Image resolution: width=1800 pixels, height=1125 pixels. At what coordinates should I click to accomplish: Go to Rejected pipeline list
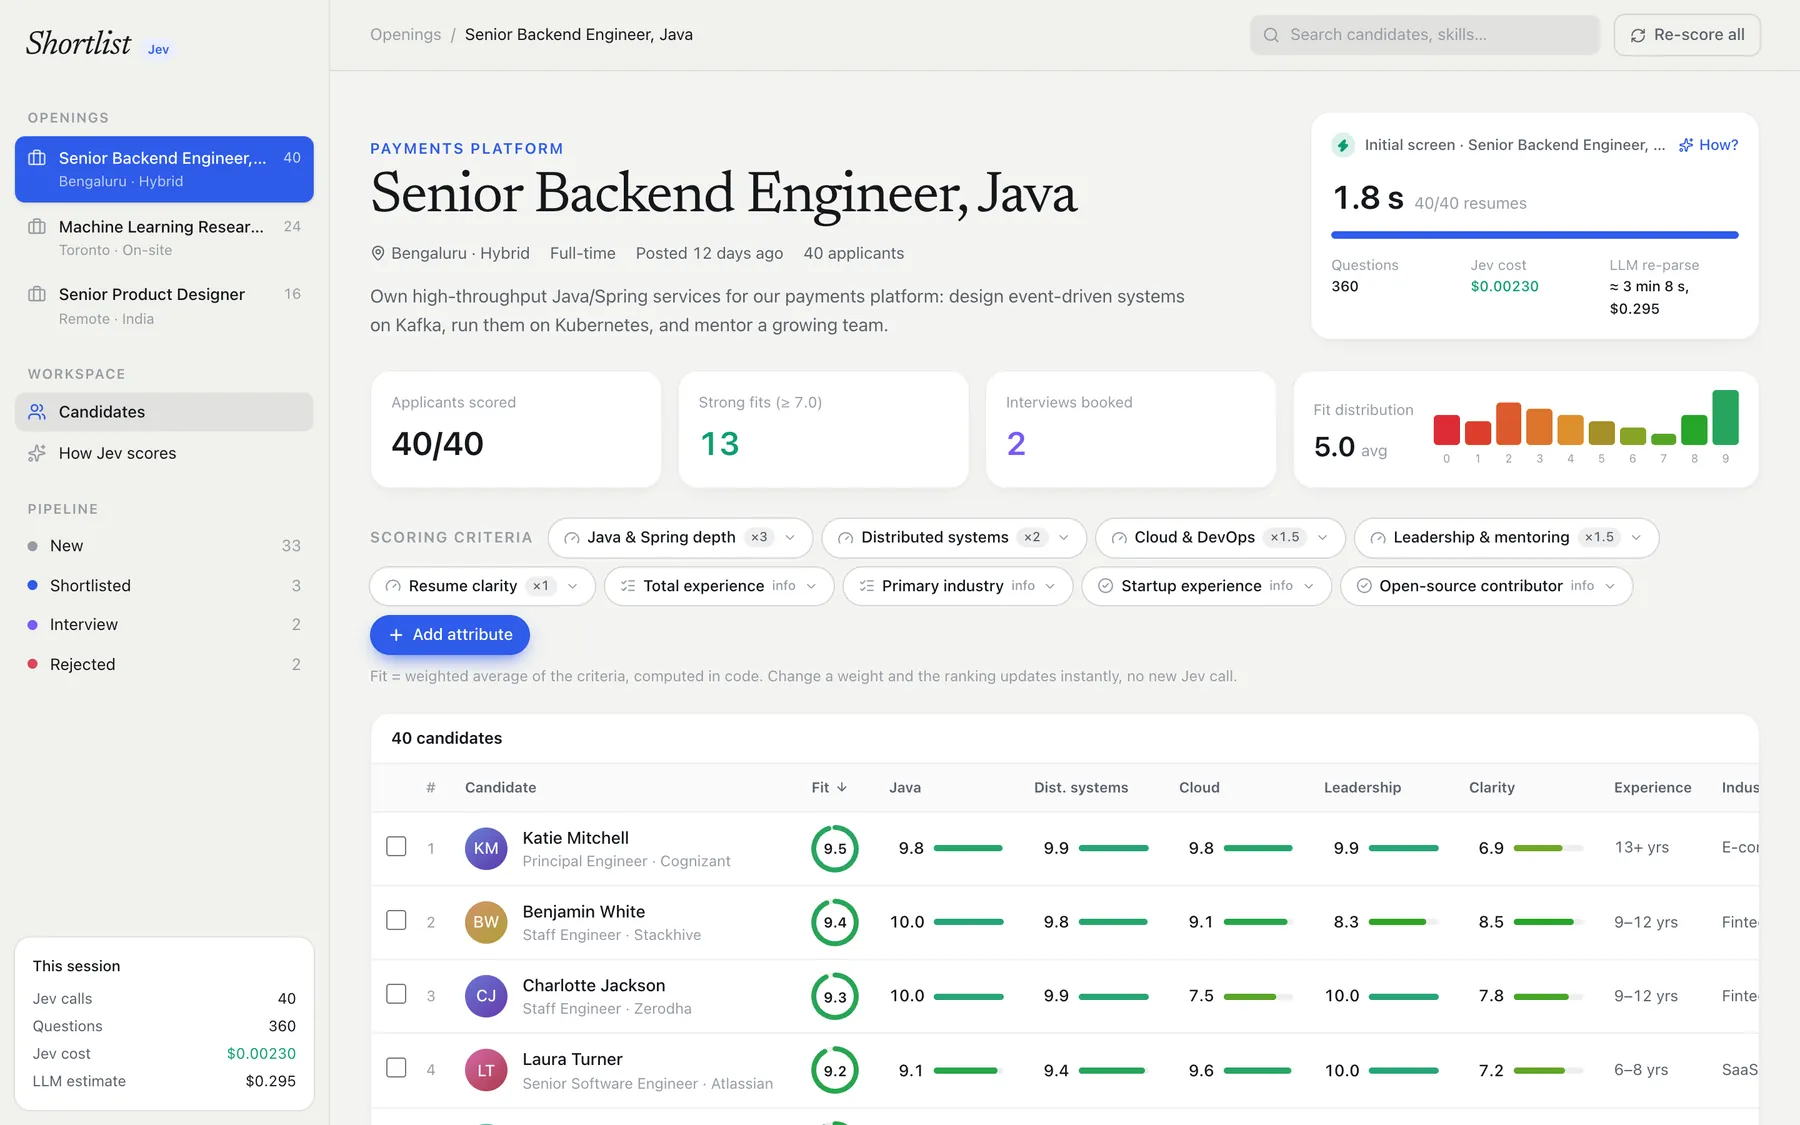coord(164,664)
